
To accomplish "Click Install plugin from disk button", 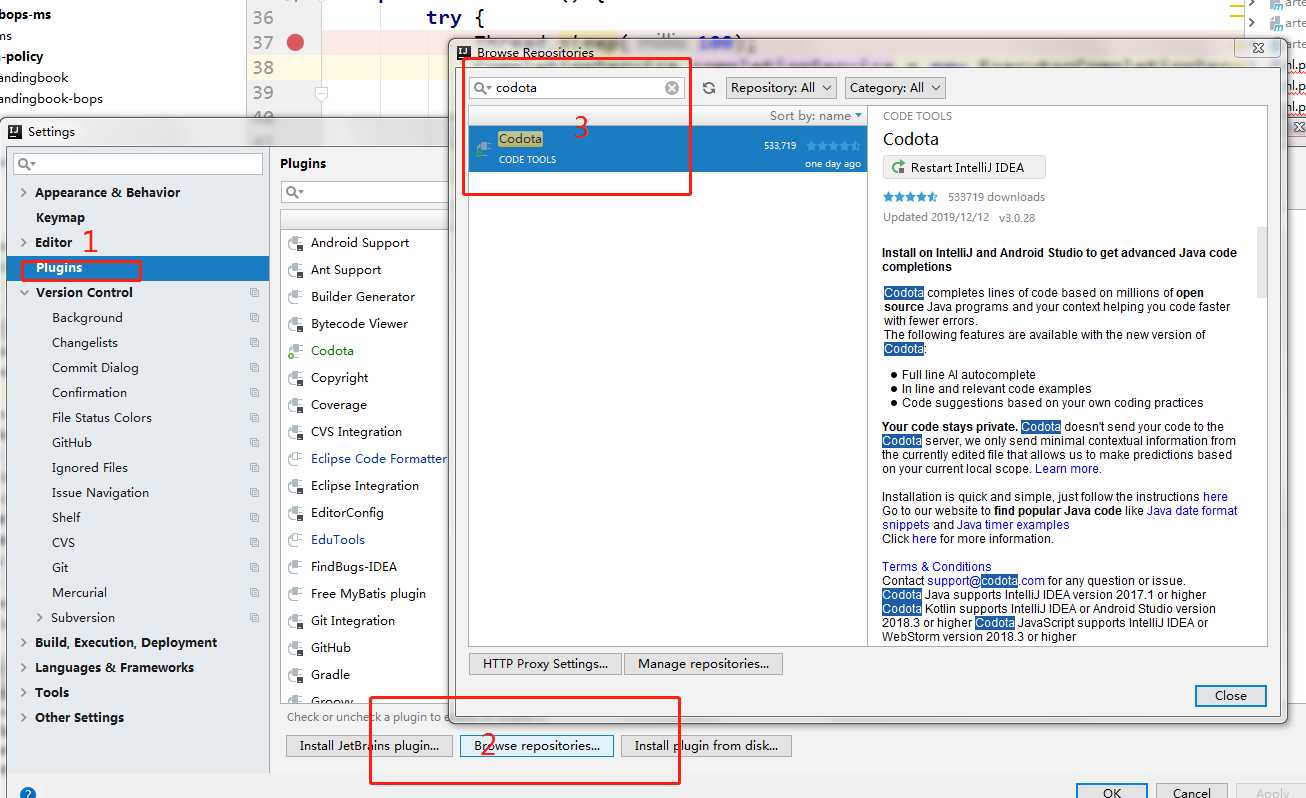I will (706, 746).
